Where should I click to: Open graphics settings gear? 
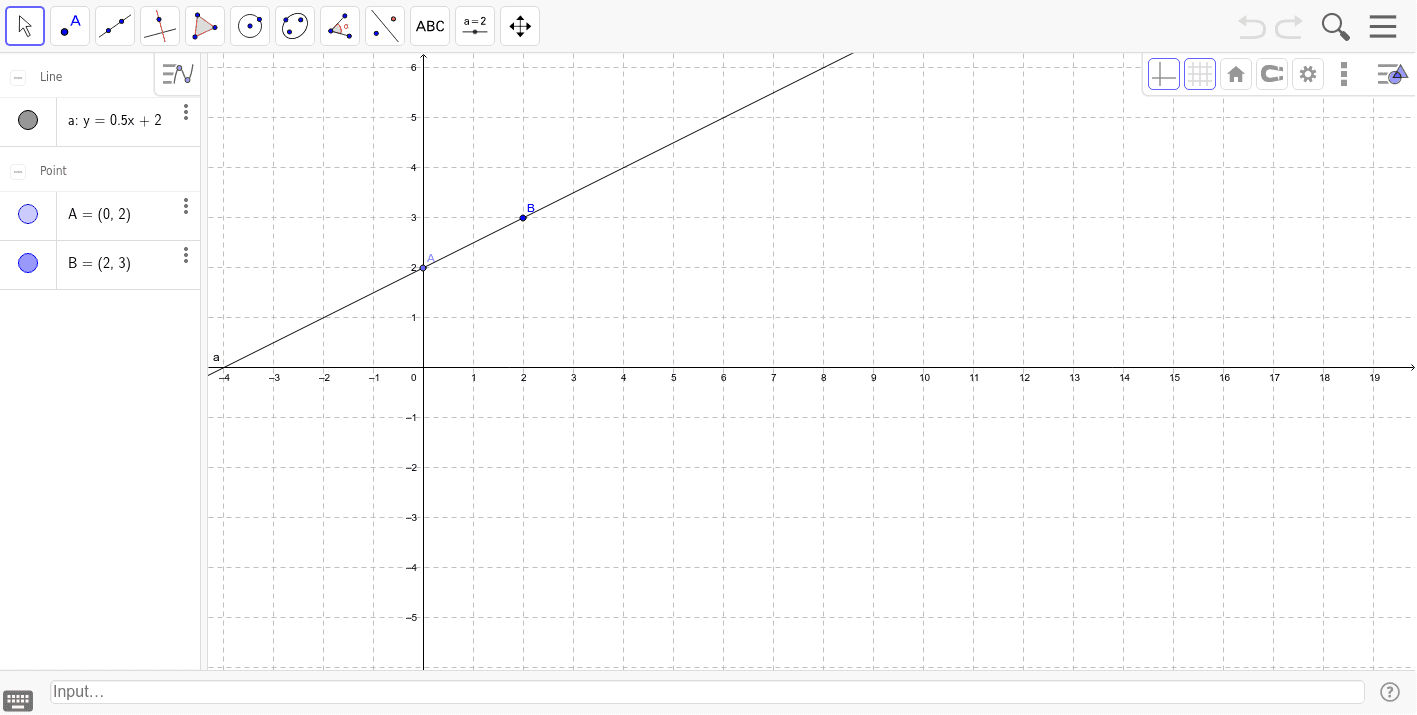pos(1307,74)
